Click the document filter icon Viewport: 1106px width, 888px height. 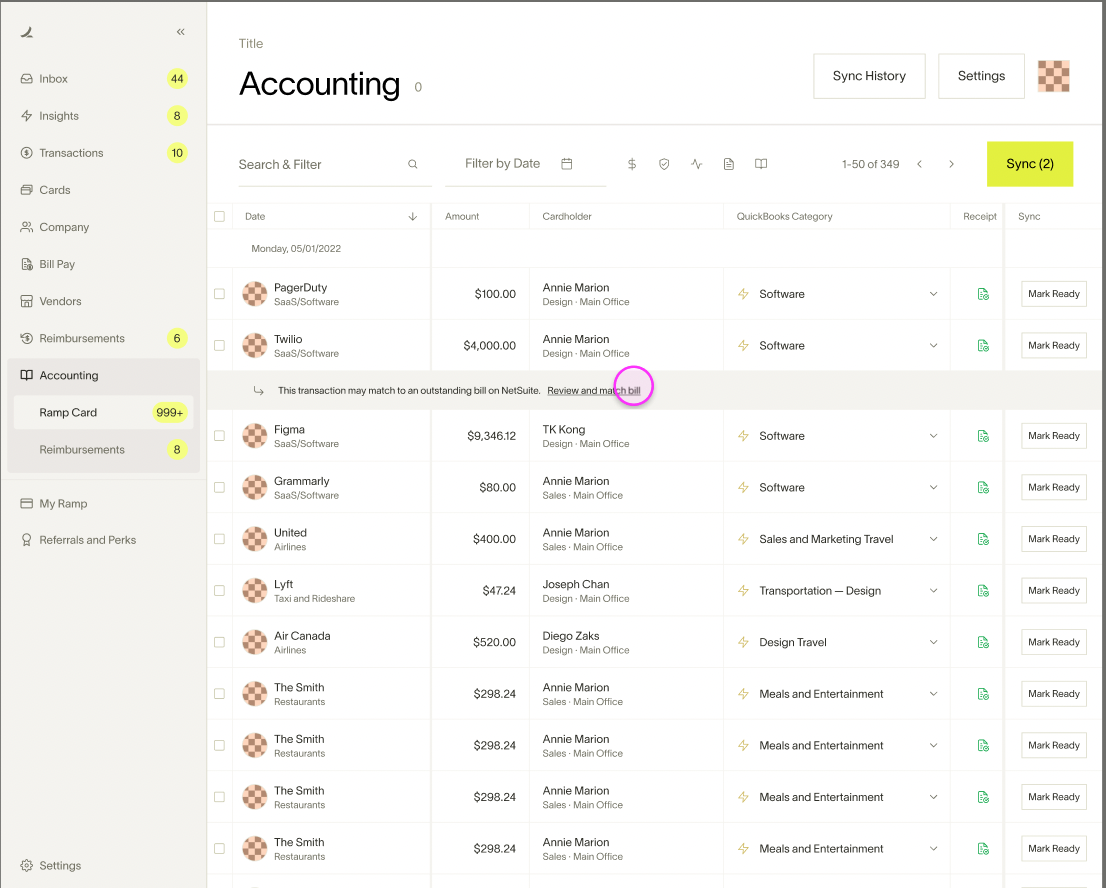[729, 164]
